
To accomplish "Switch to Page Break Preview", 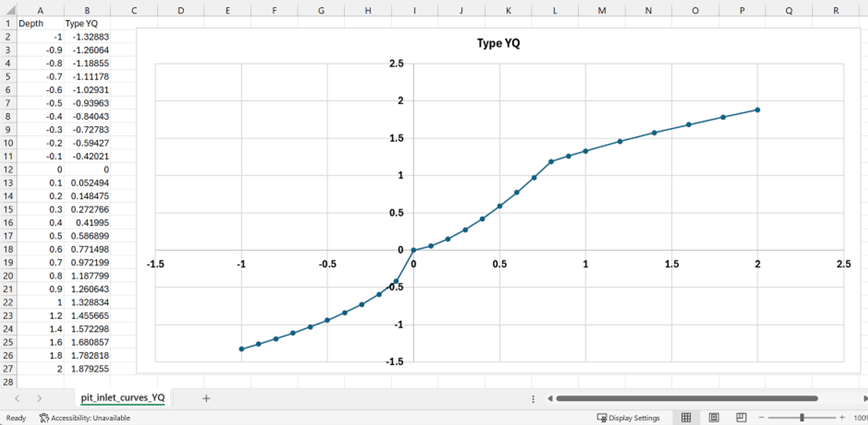I will pyautogui.click(x=742, y=417).
